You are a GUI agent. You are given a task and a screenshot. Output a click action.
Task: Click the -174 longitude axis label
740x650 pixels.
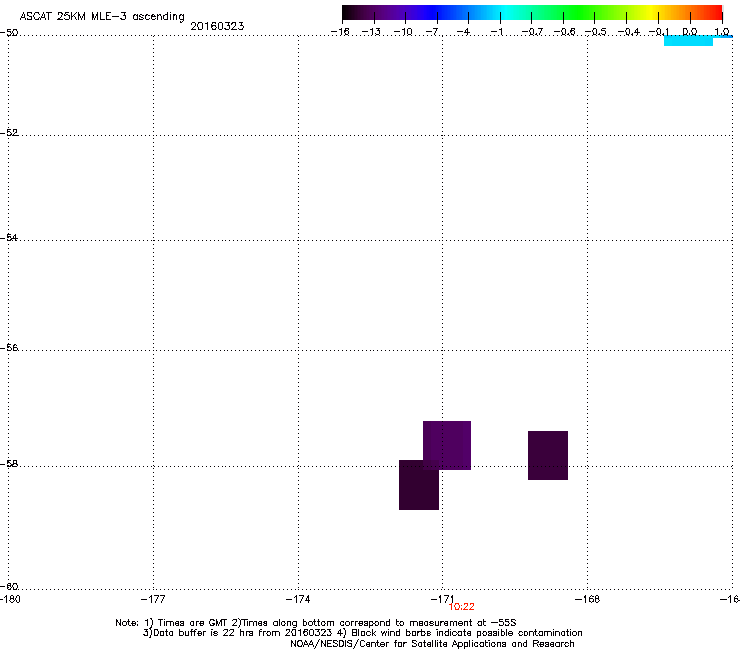(x=298, y=599)
